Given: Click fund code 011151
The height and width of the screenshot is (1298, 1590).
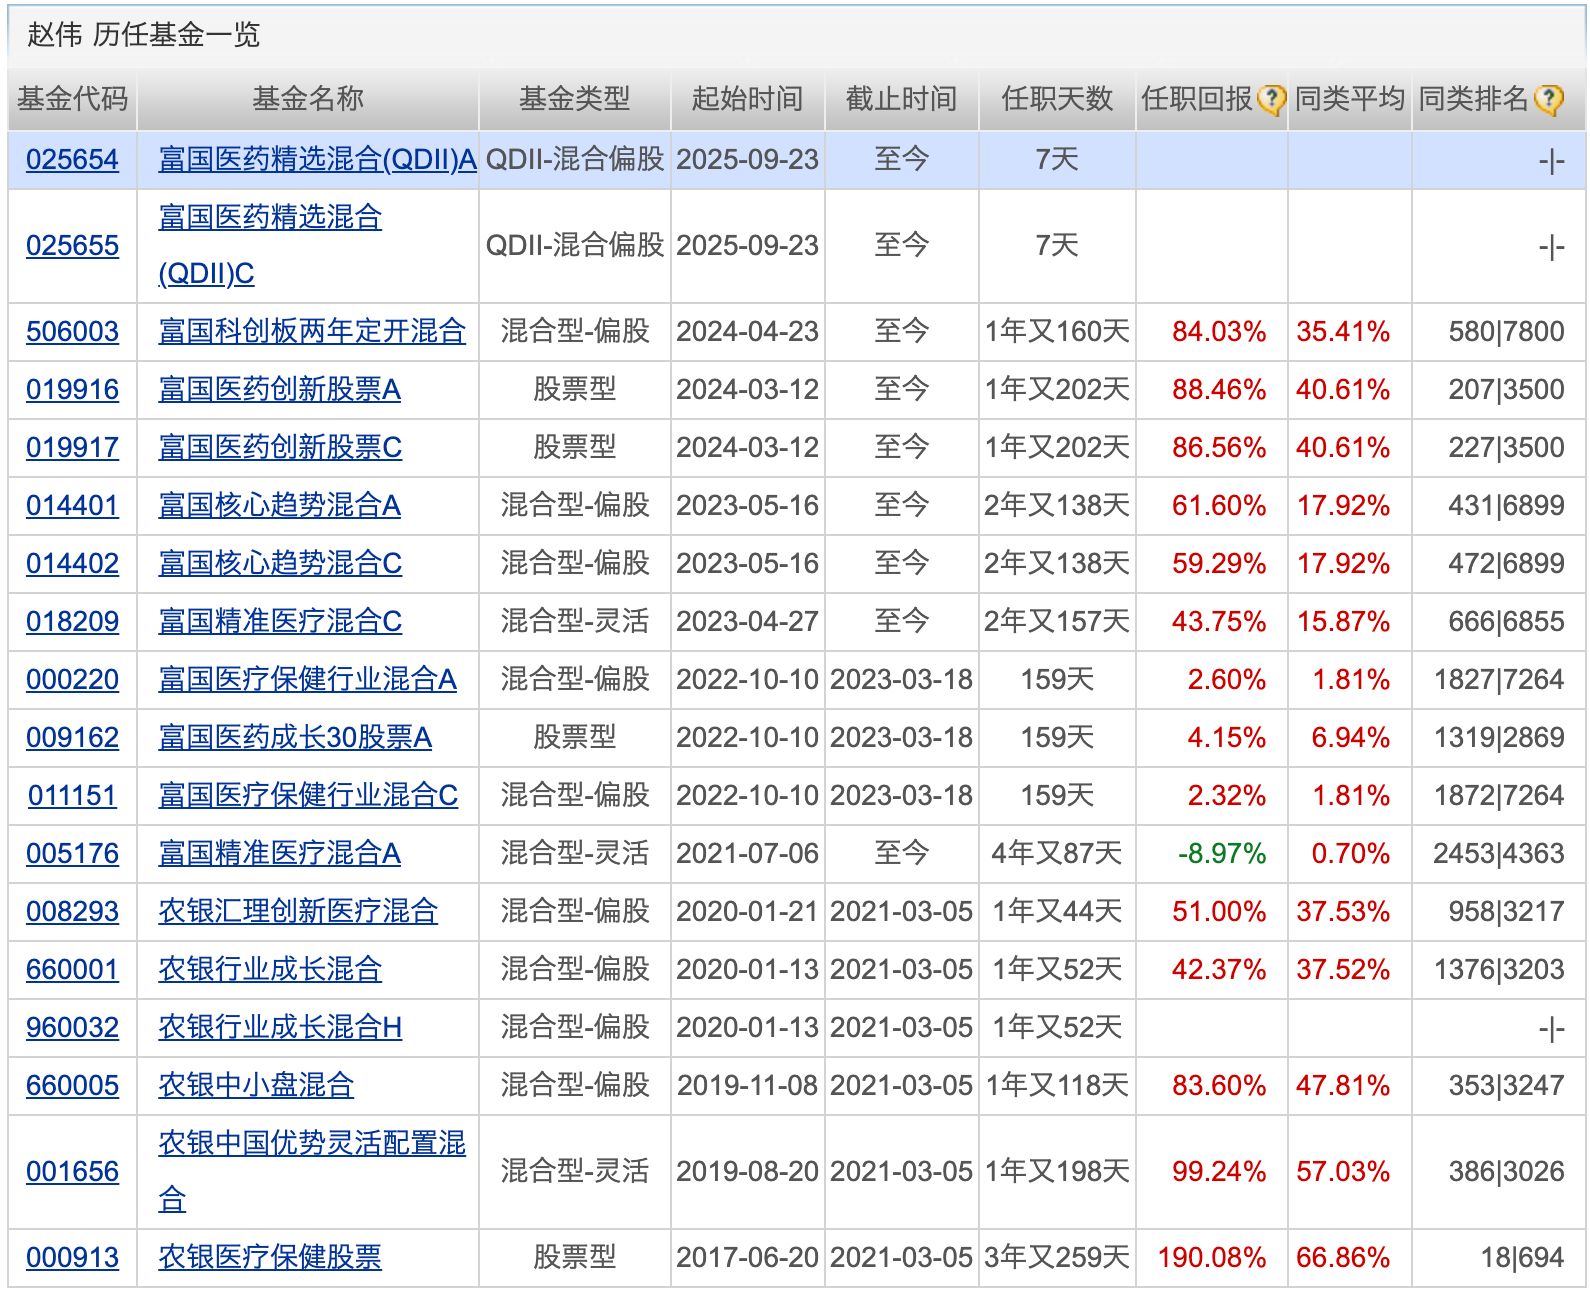Looking at the screenshot, I should pyautogui.click(x=72, y=796).
